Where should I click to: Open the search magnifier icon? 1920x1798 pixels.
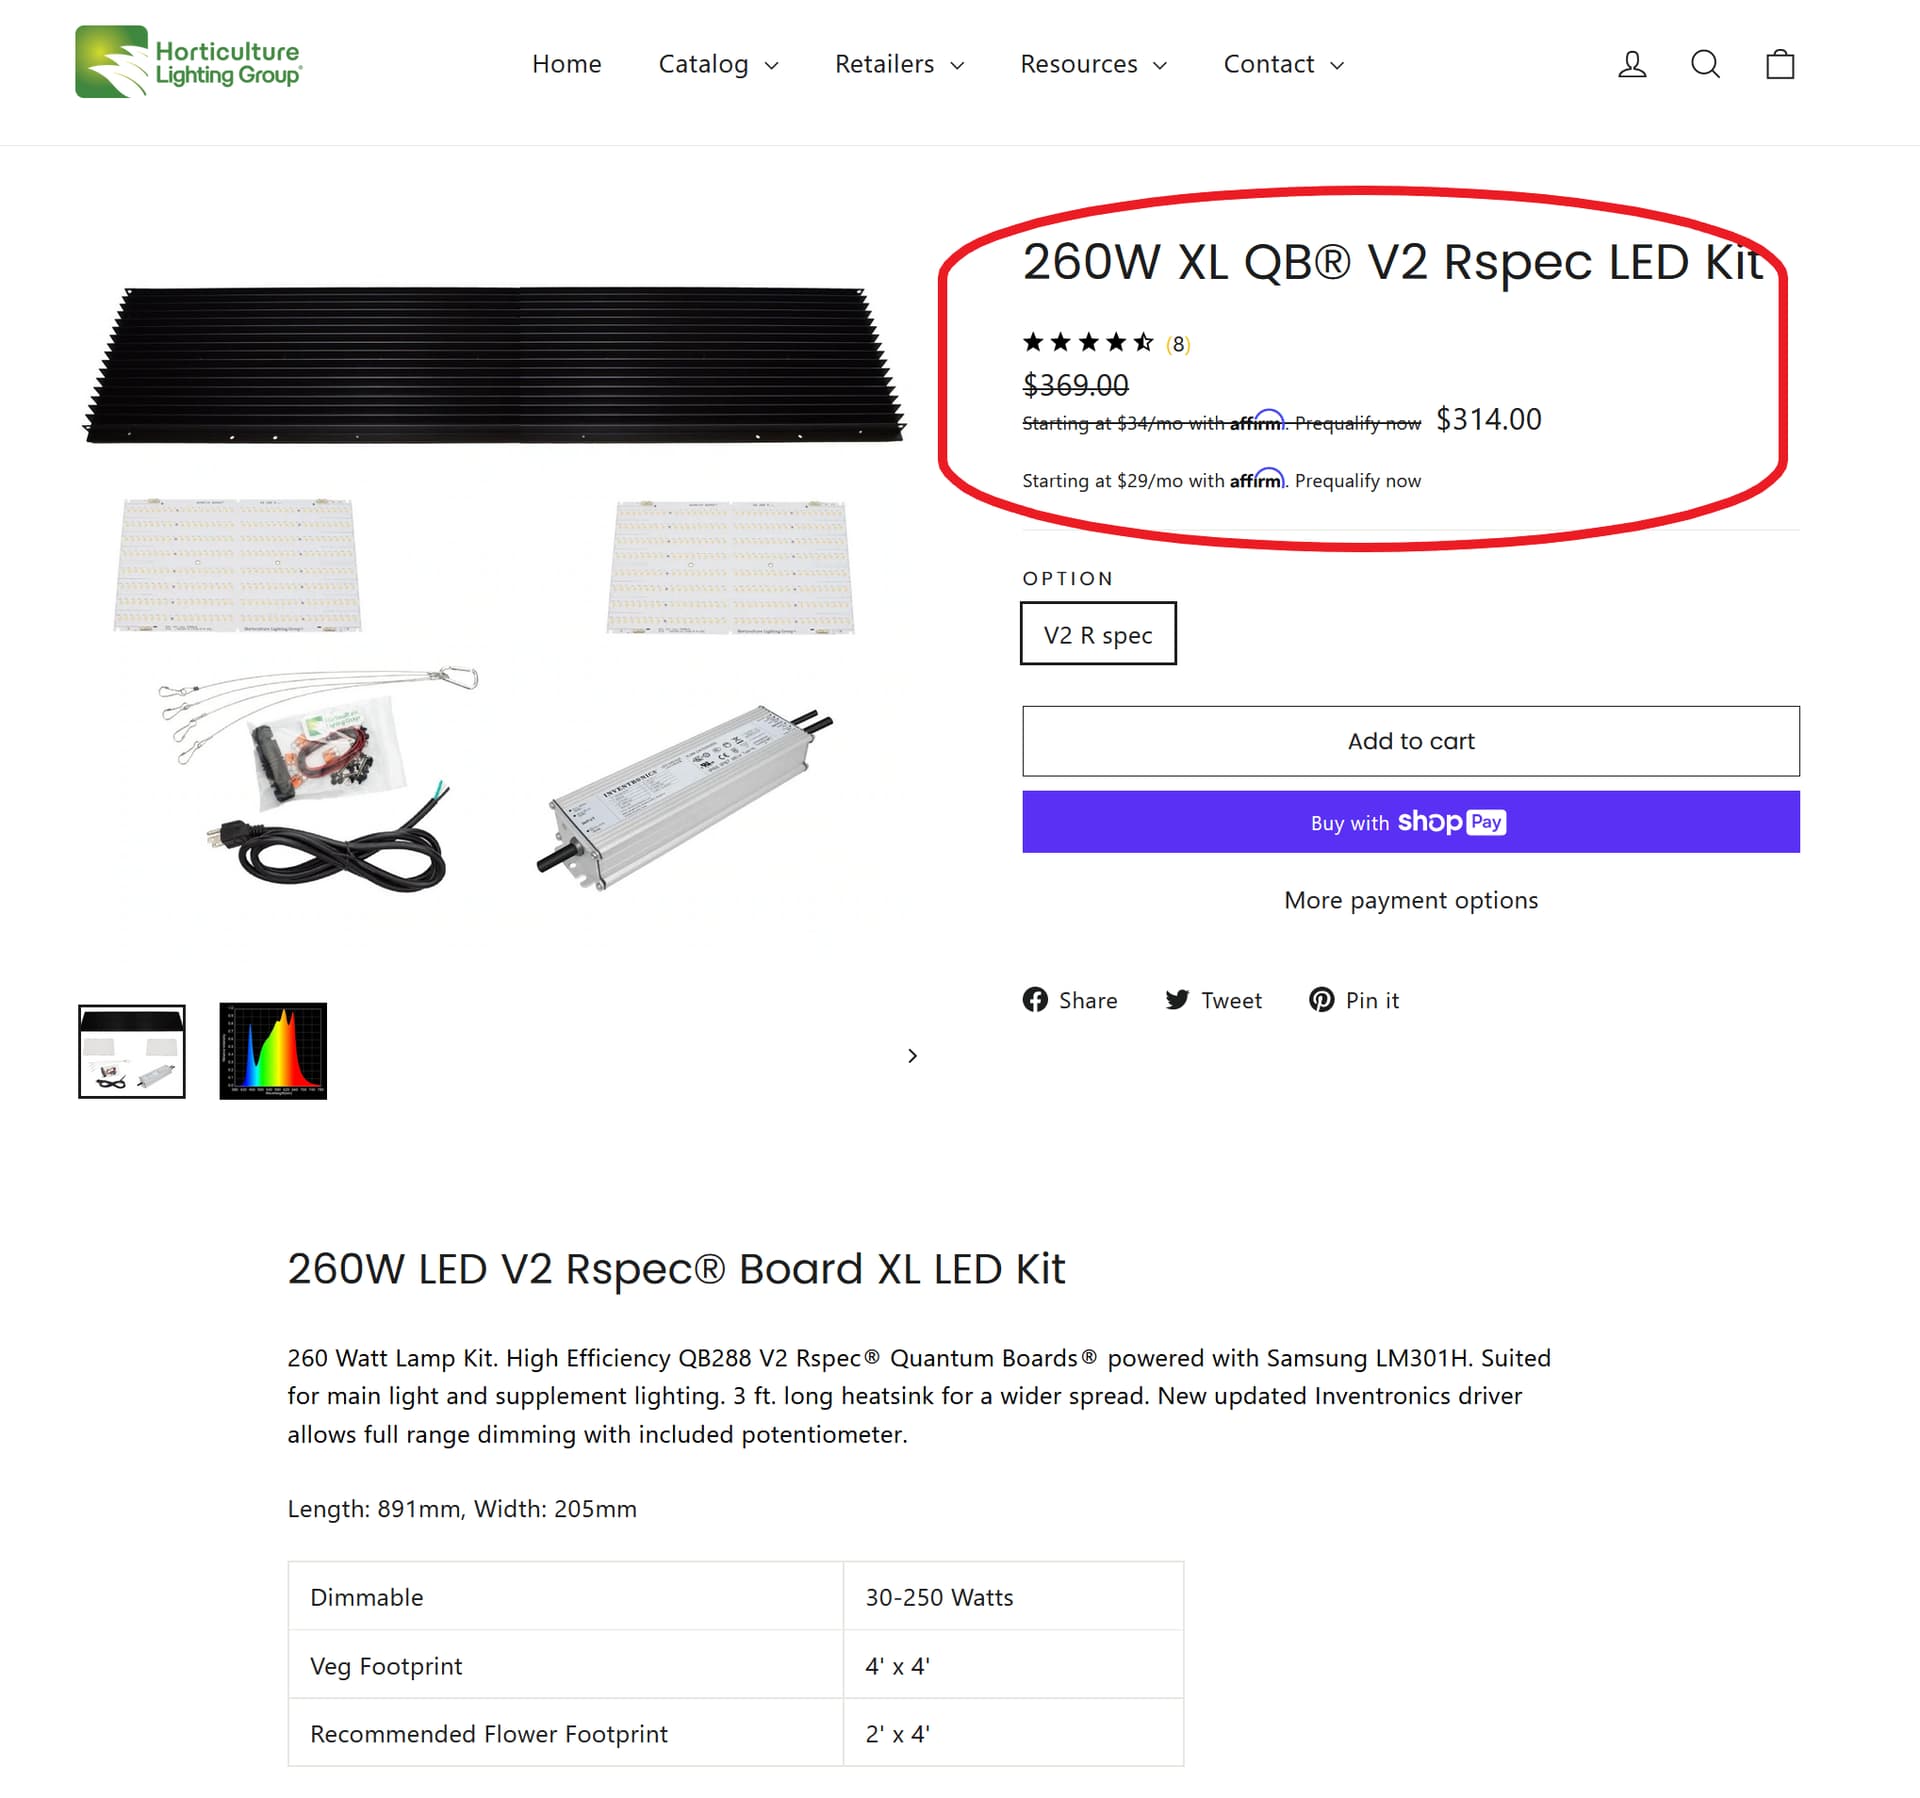point(1705,64)
